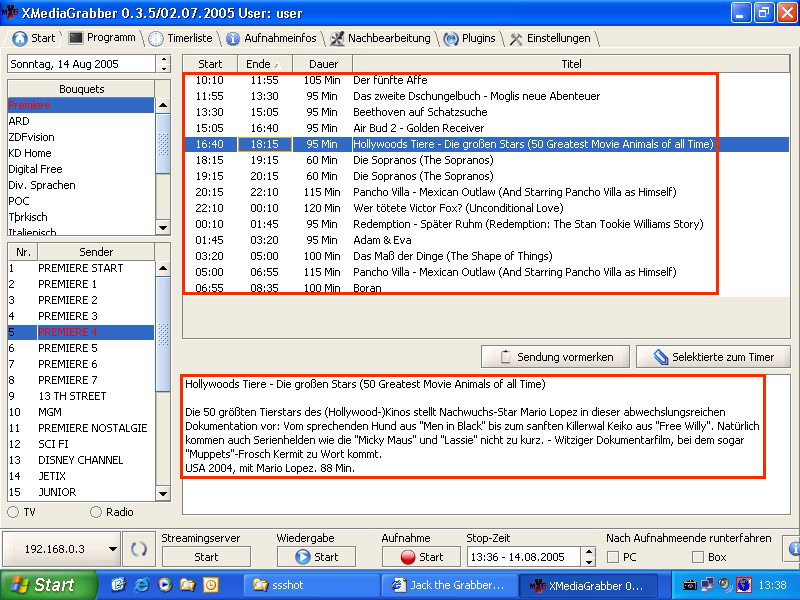Click the Sonntag, 14 Aug 2005 date field
800x600 pixels.
[81, 64]
